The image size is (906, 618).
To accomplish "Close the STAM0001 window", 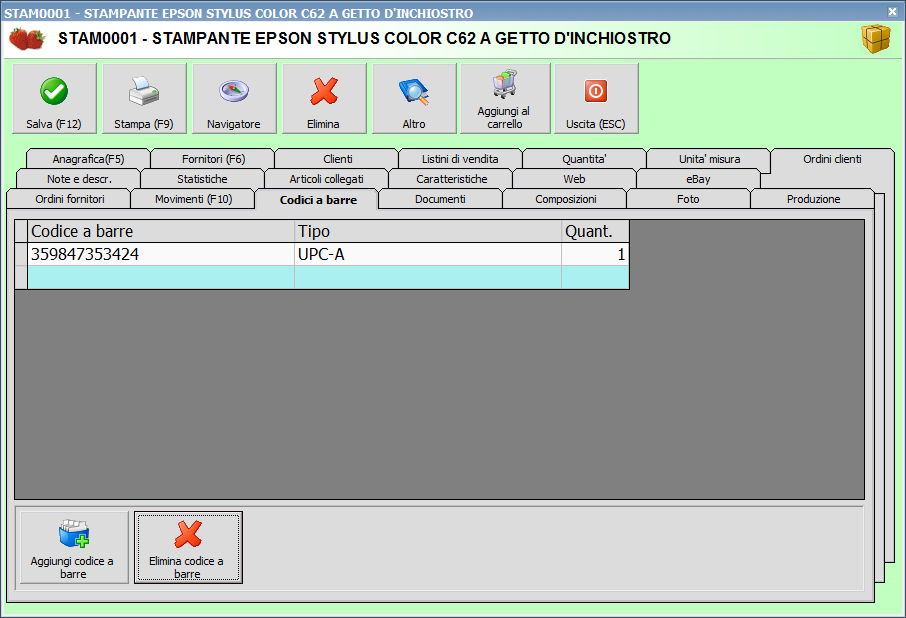I will coord(892,11).
